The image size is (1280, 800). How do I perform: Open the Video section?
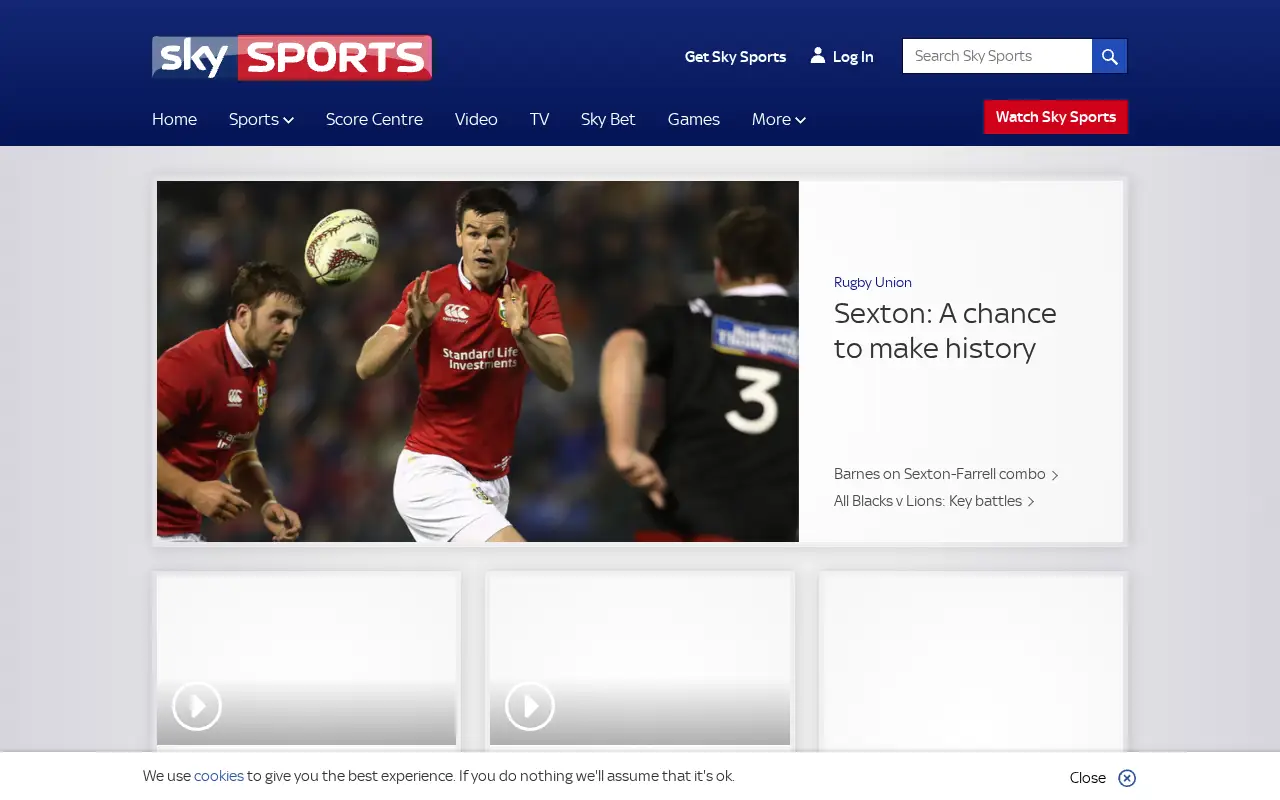pyautogui.click(x=476, y=119)
